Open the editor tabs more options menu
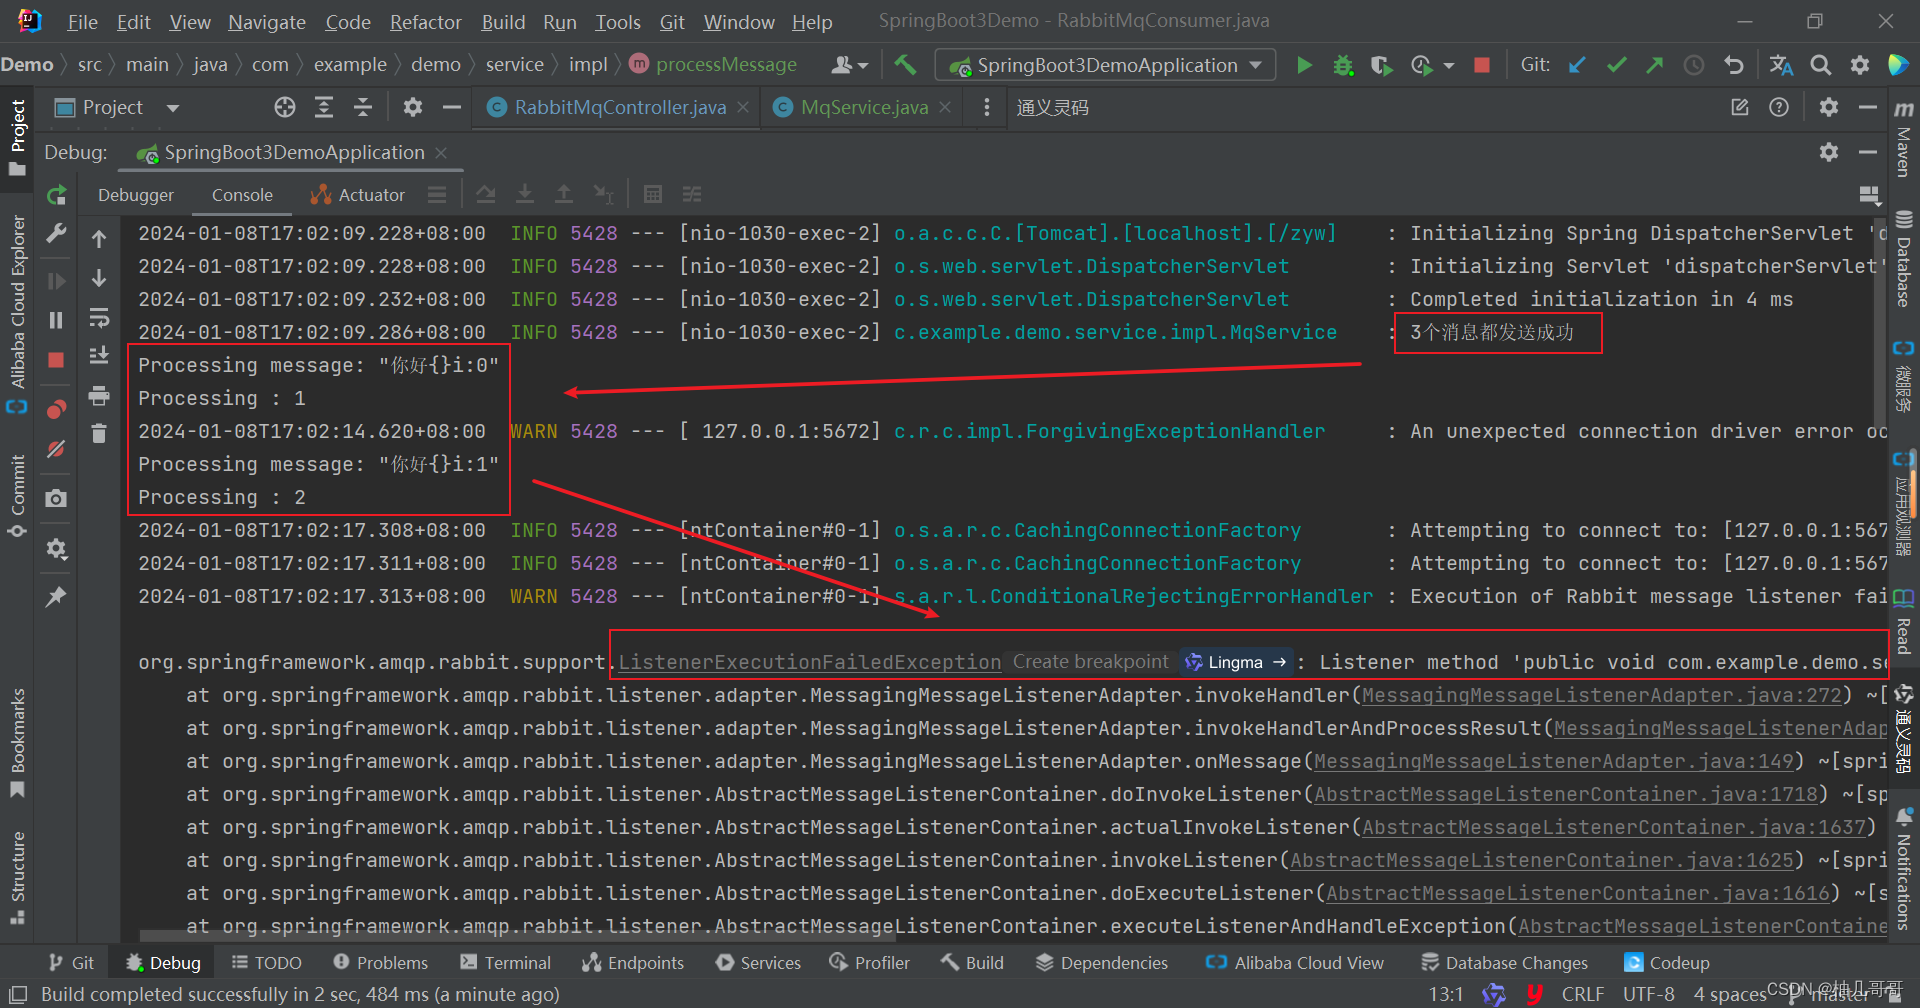 (x=987, y=107)
